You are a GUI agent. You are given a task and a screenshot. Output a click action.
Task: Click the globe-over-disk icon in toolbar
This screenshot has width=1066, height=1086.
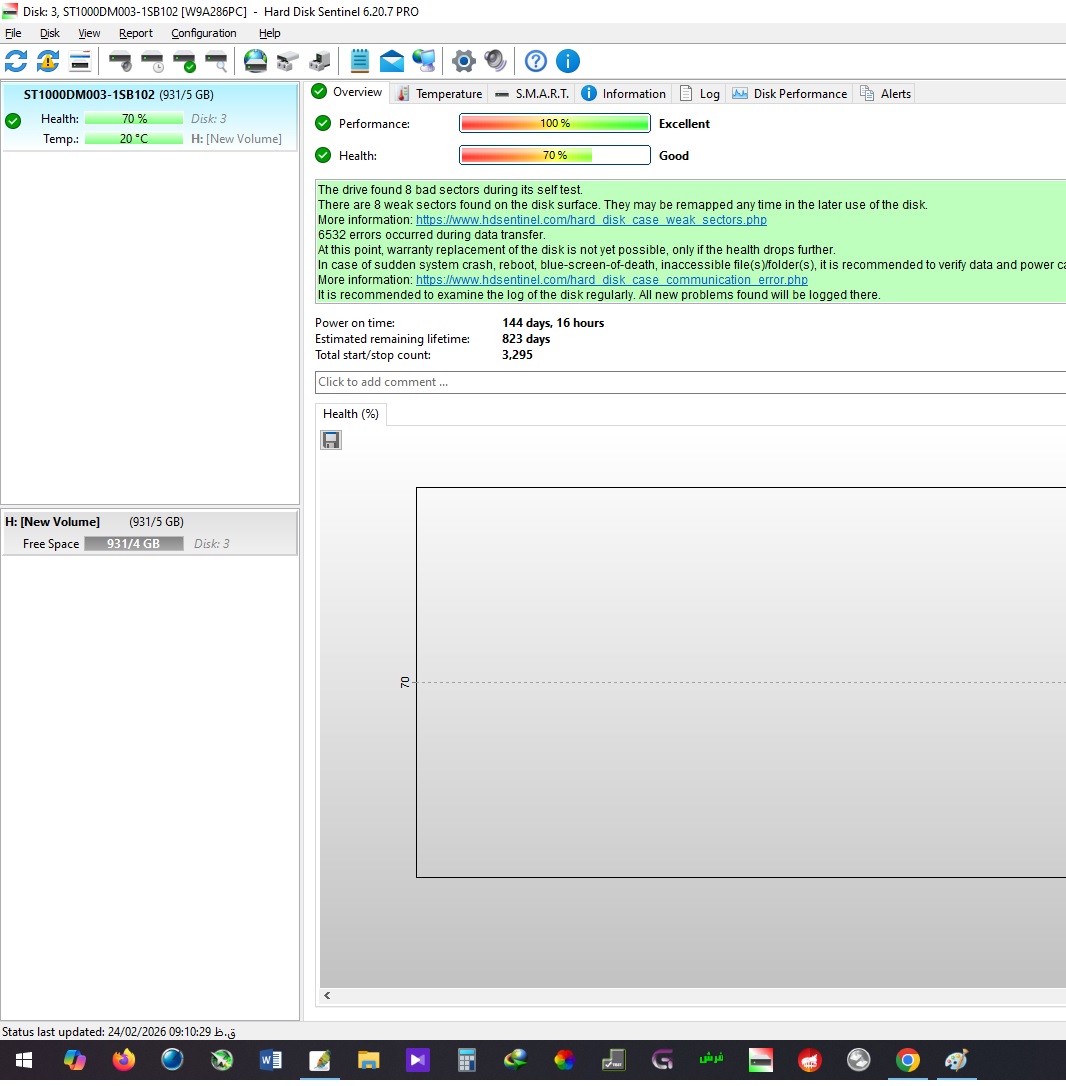(256, 61)
